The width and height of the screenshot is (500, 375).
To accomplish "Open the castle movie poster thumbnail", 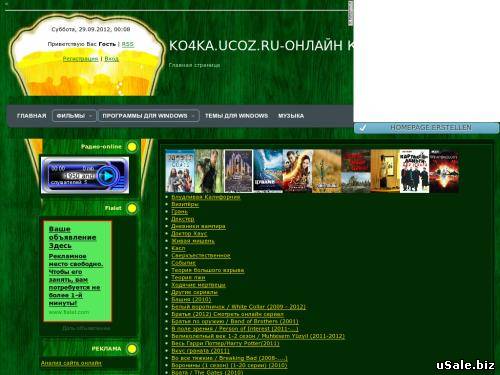I will (238, 171).
